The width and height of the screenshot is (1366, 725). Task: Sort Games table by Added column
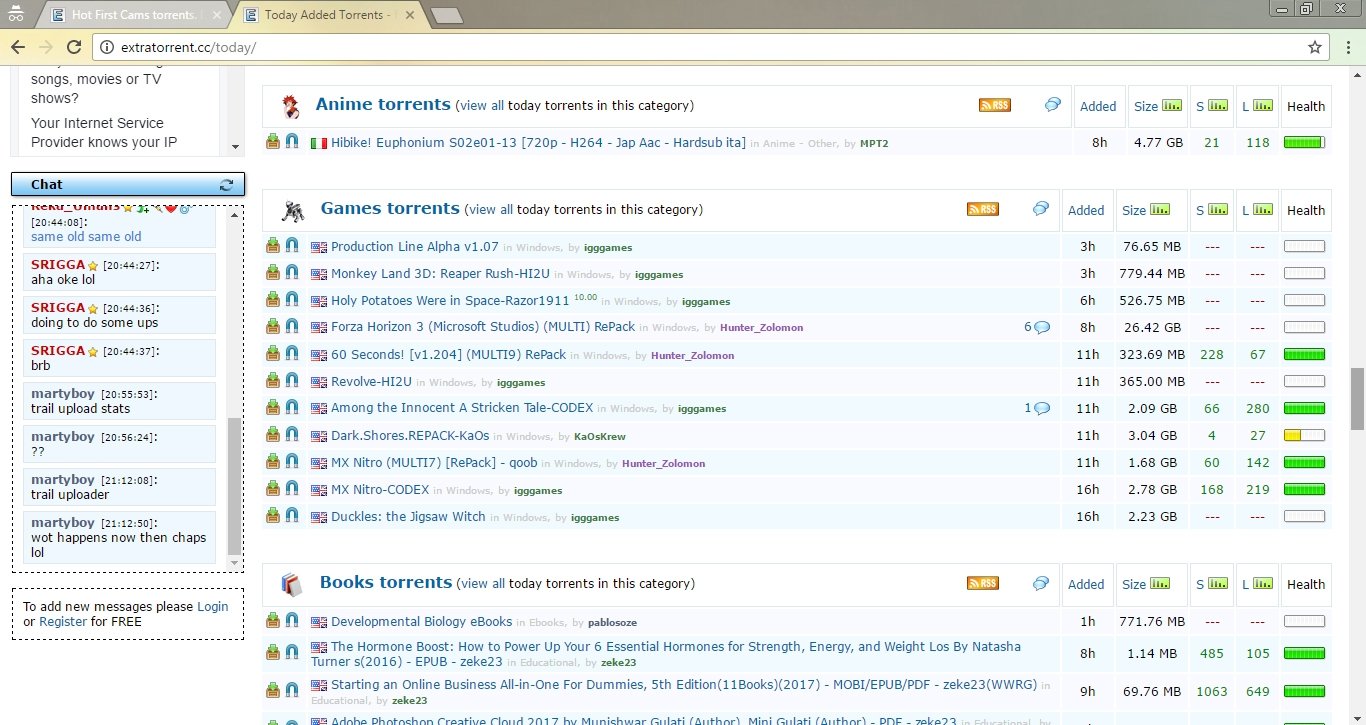pyautogui.click(x=1086, y=210)
